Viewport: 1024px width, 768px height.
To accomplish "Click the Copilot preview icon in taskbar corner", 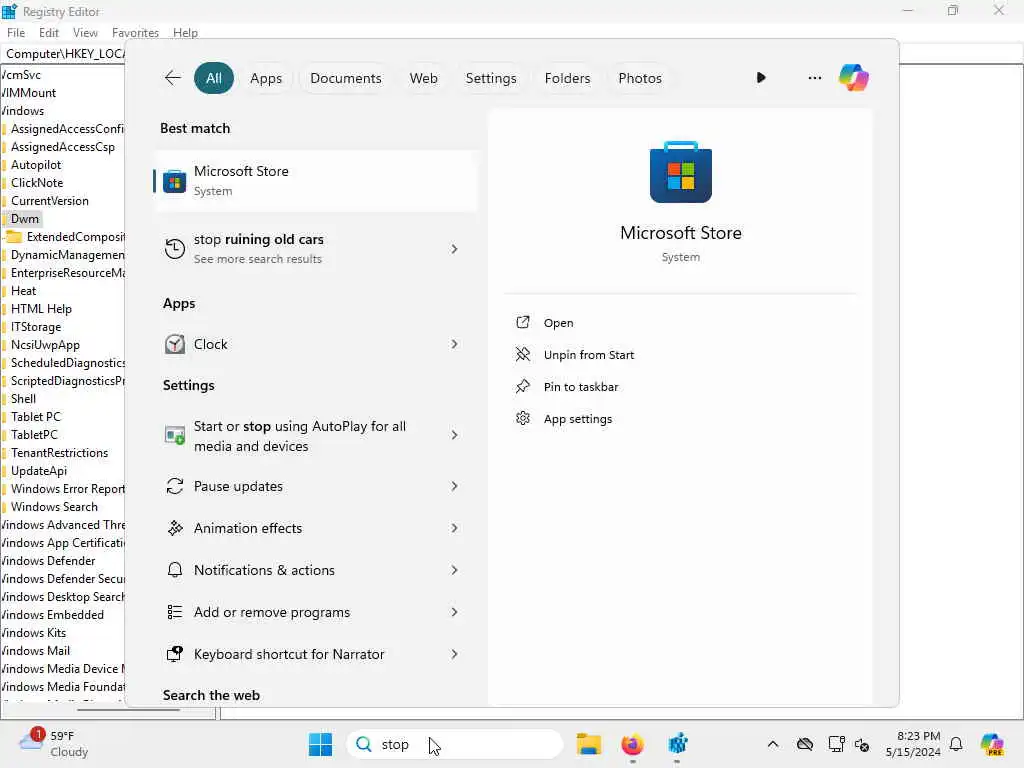I will pos(992,744).
